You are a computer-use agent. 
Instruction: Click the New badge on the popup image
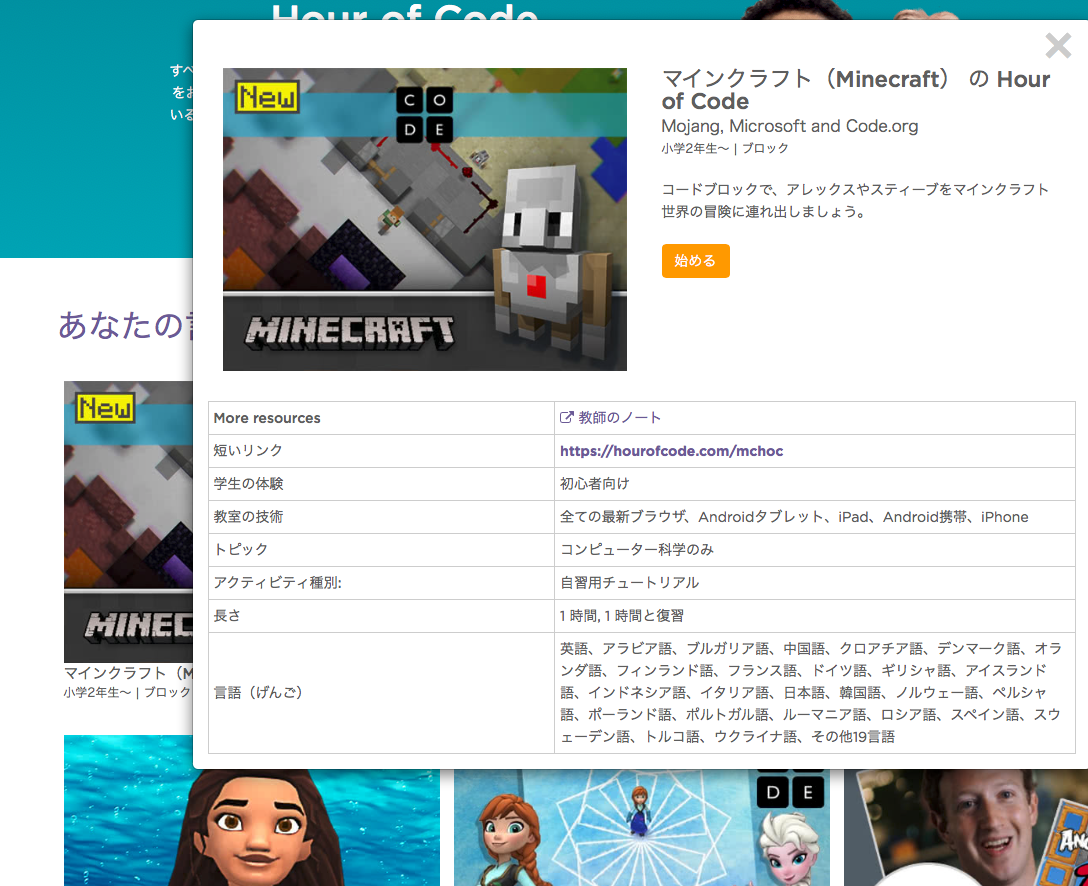[268, 98]
